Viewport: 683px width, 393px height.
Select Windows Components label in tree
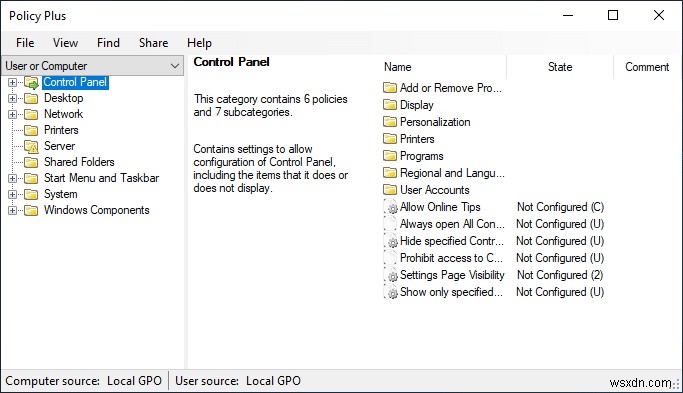97,210
